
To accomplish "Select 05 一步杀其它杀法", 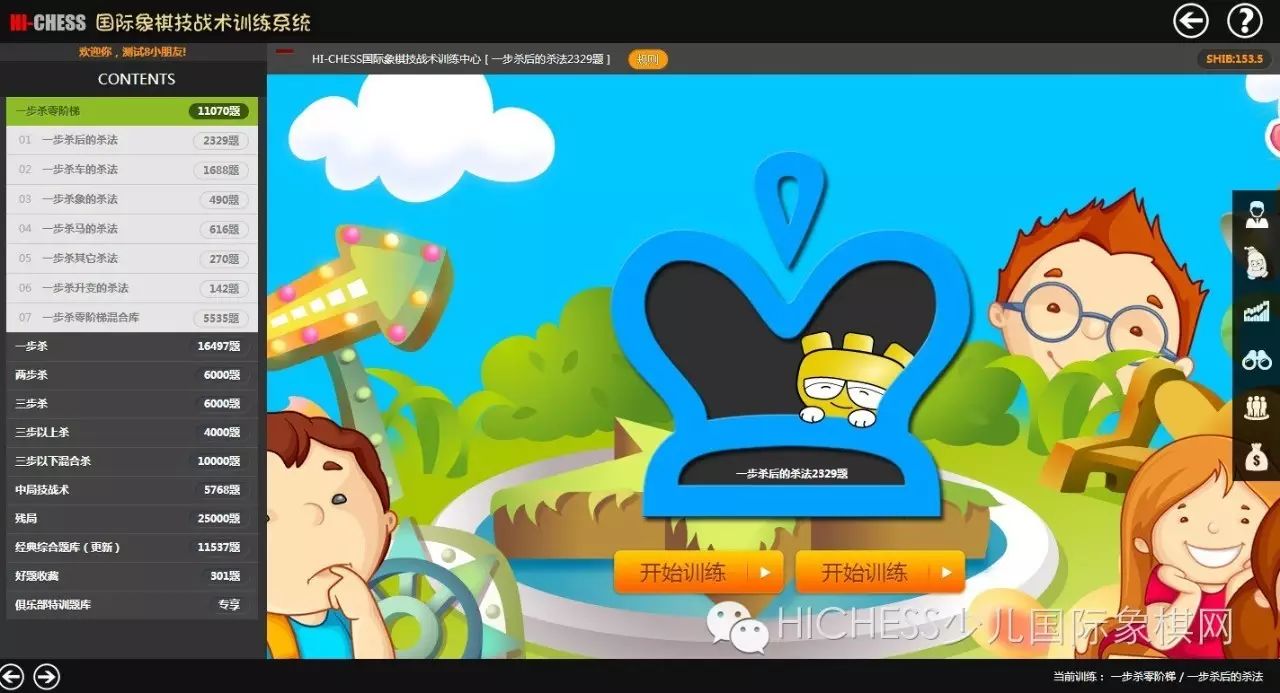I will tap(132, 259).
